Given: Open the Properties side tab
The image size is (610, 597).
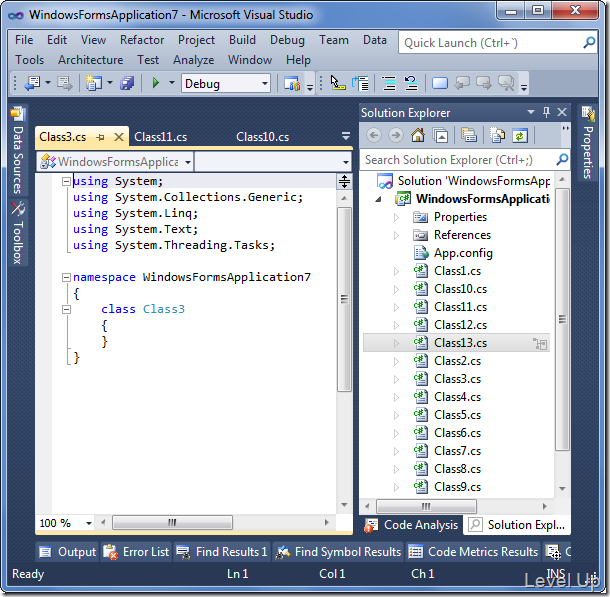Looking at the screenshot, I should [x=588, y=143].
